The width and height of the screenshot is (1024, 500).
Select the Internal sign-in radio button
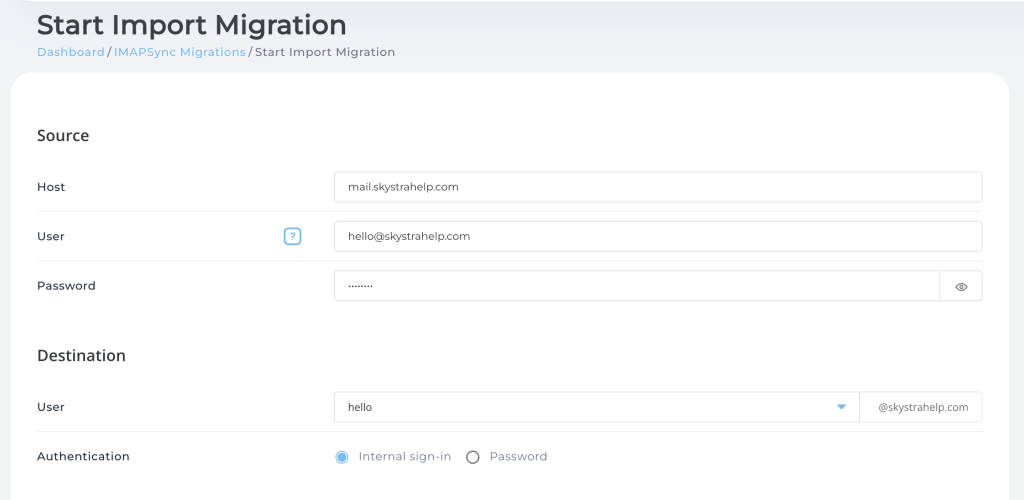pos(342,457)
